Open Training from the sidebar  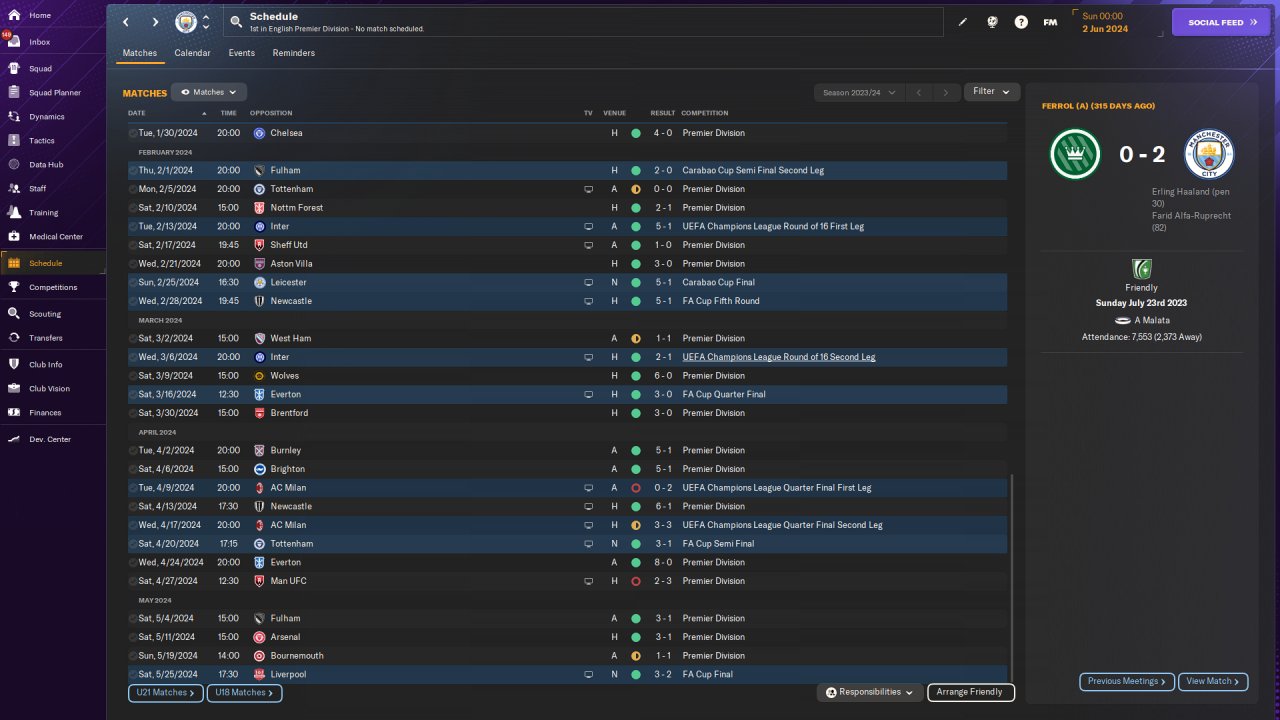coord(52,212)
